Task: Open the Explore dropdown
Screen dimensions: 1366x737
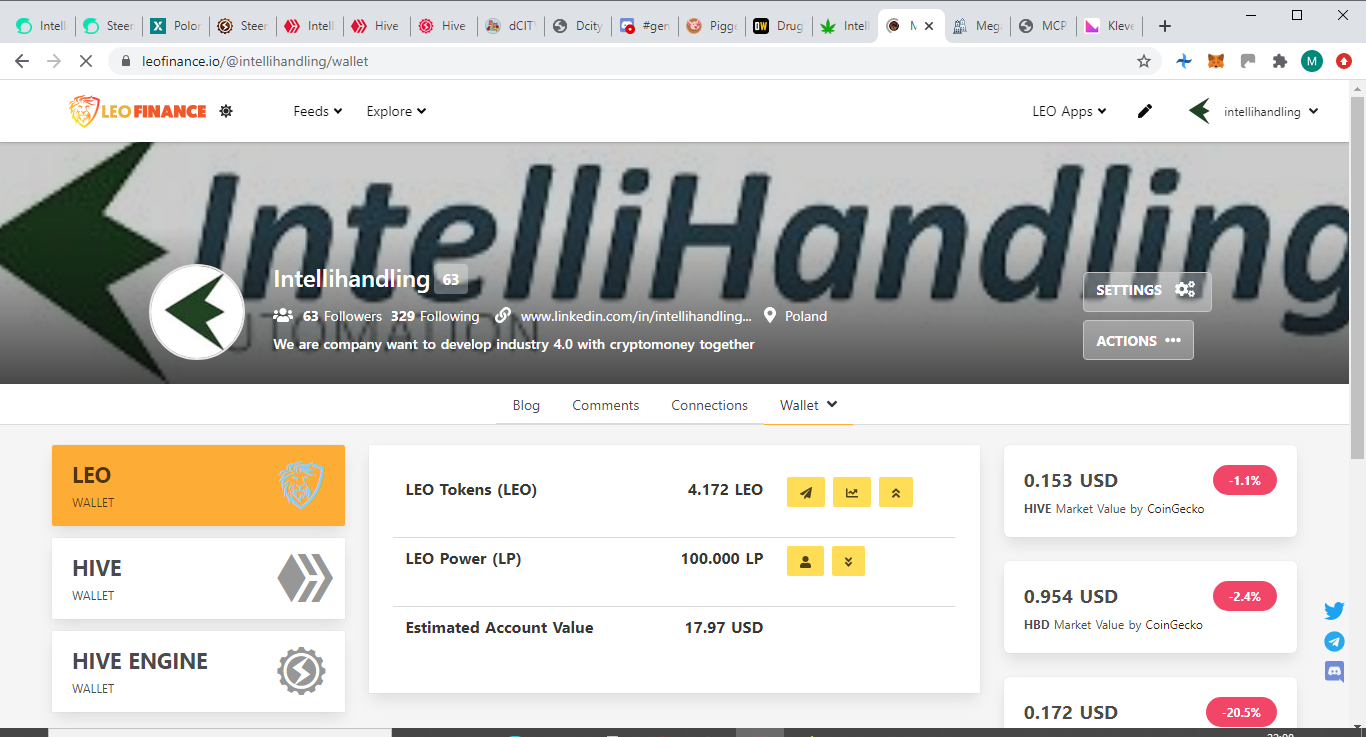Action: coord(396,111)
